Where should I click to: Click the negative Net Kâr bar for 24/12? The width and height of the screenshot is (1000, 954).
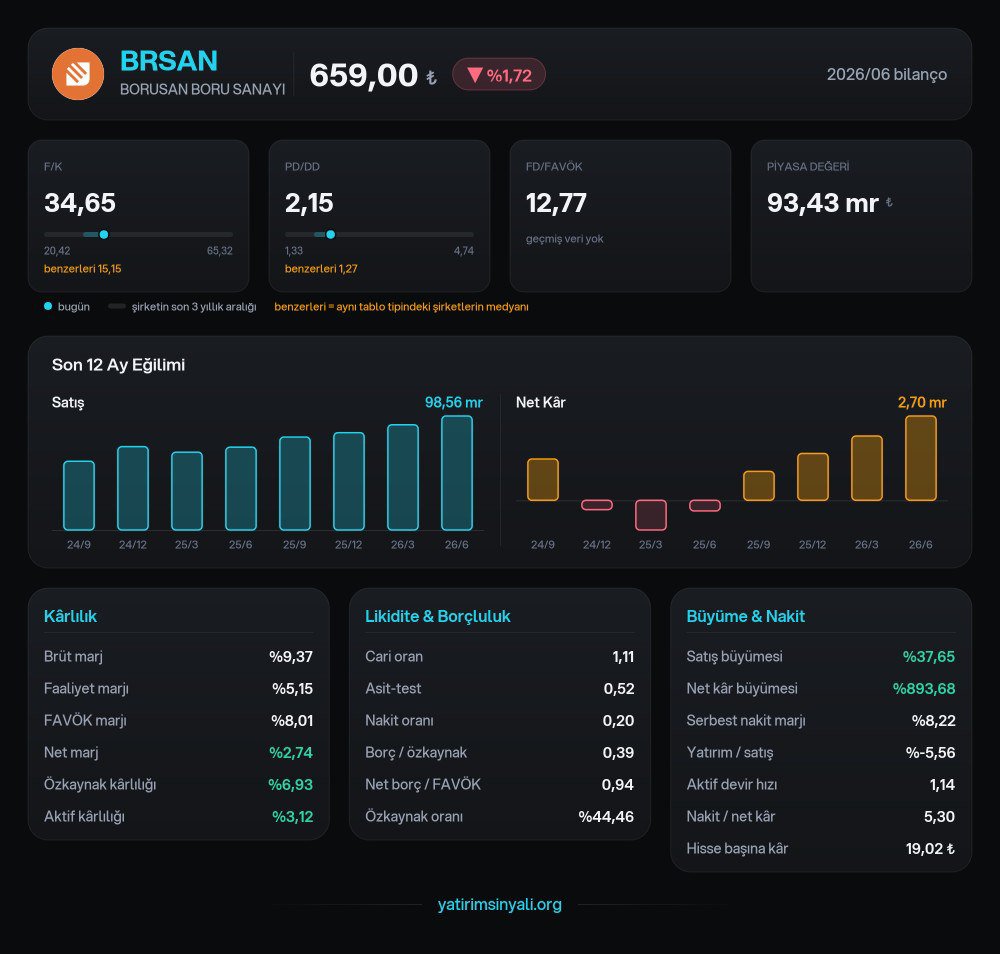(597, 505)
